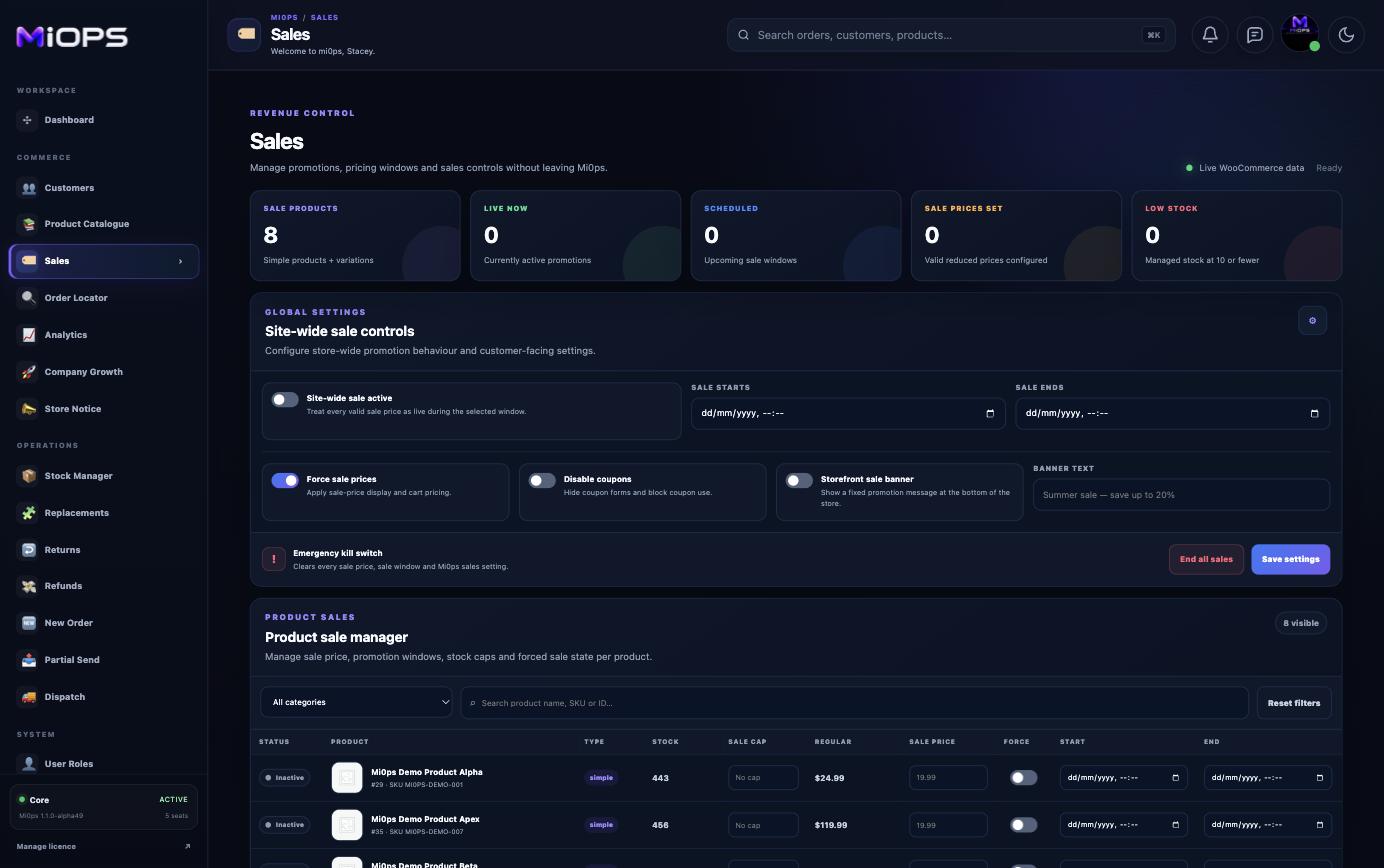The image size is (1384, 868).
Task: Click the global settings gear icon
Action: tap(1312, 320)
